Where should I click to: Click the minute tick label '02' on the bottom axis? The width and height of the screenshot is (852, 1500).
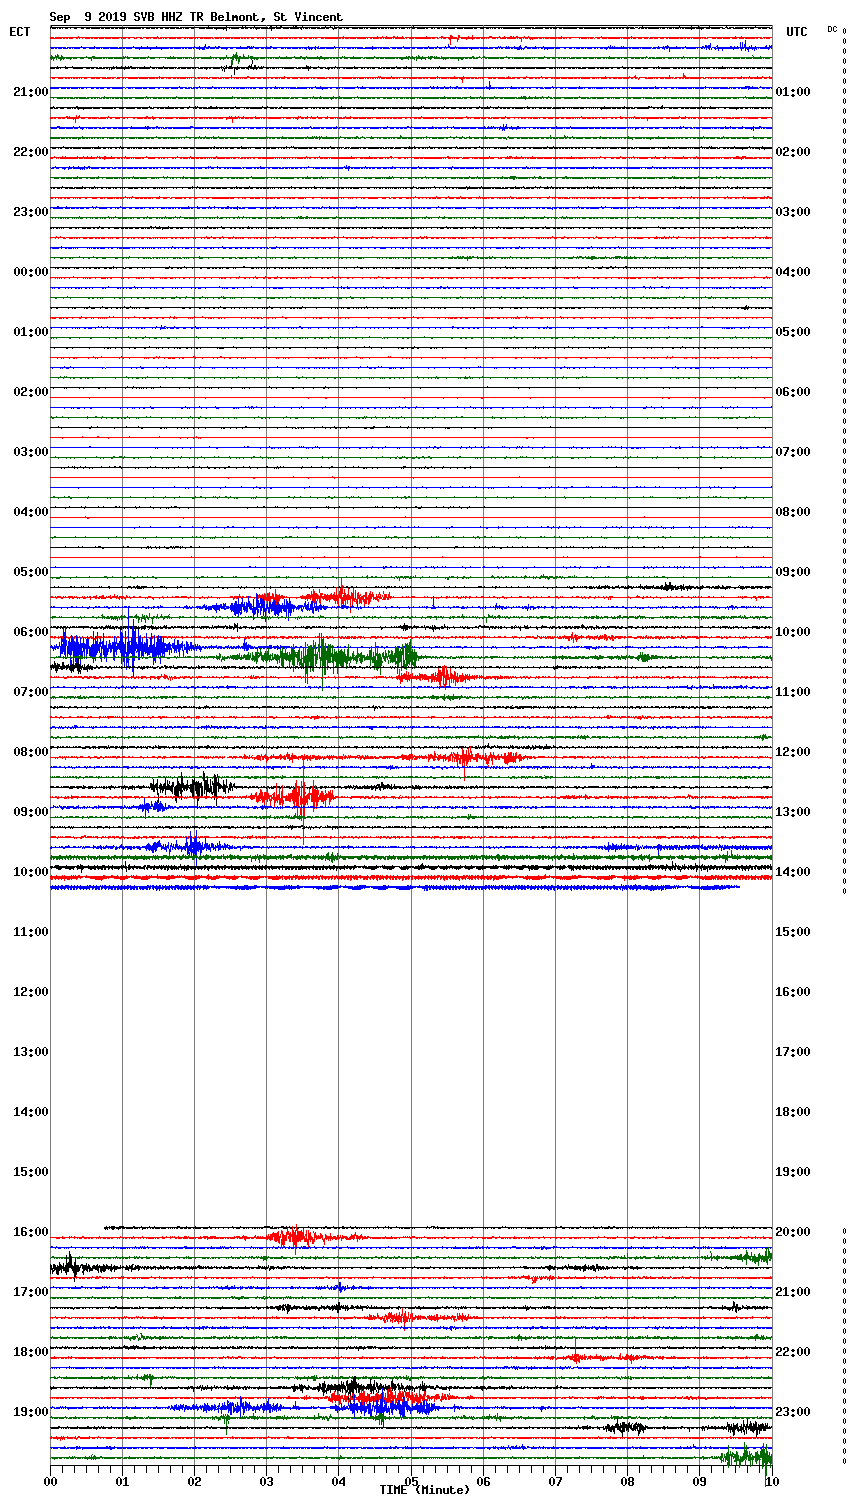coord(195,1481)
